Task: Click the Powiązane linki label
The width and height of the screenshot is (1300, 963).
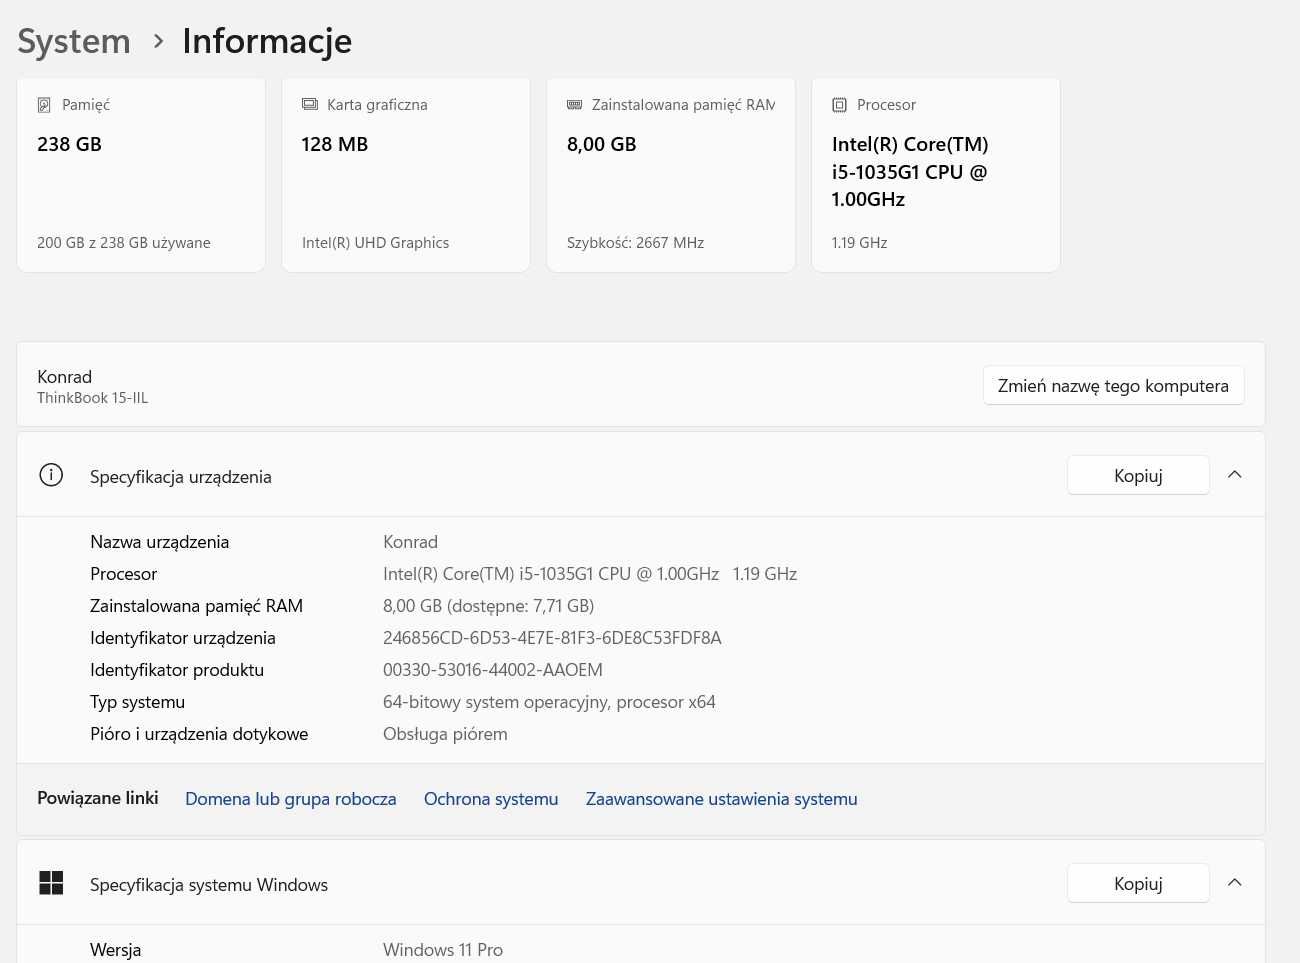Action: pos(98,798)
